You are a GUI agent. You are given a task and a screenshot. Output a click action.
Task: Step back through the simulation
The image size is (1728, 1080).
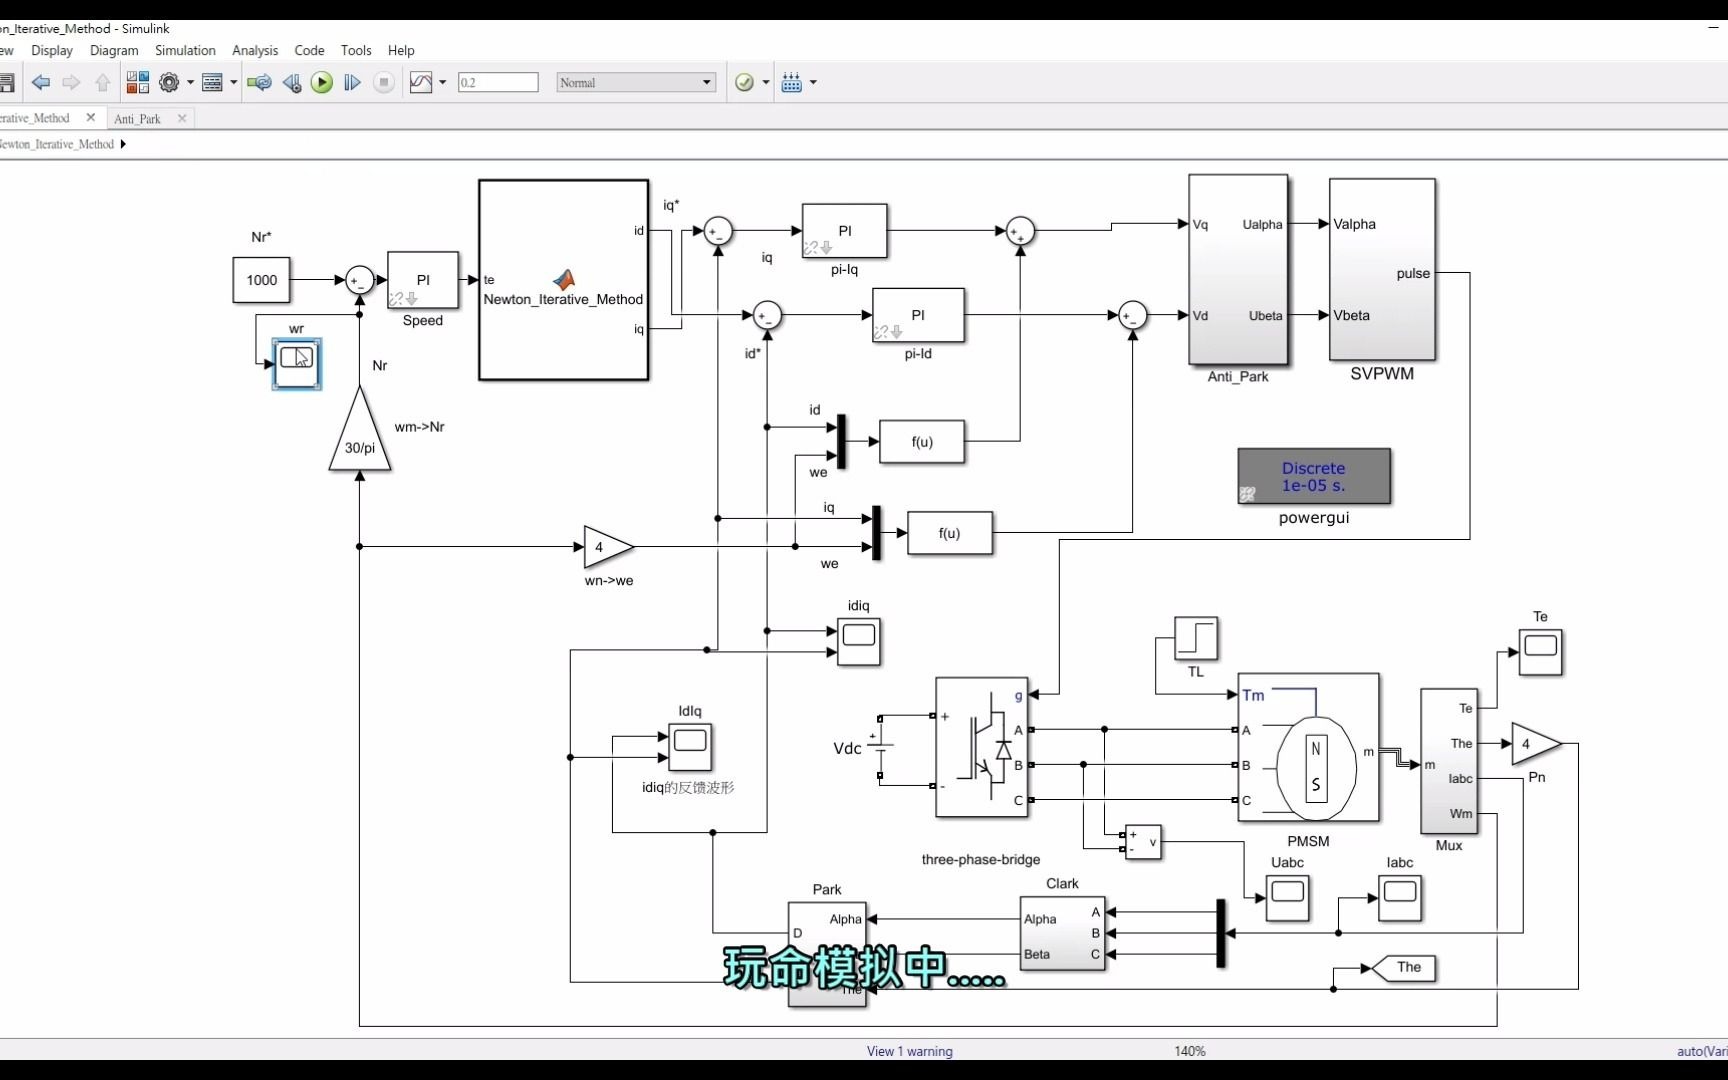point(292,82)
